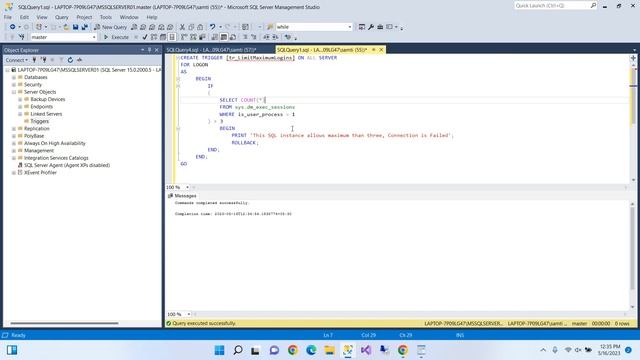Switch to the SQLQuery4.sql tab

(x=211, y=50)
